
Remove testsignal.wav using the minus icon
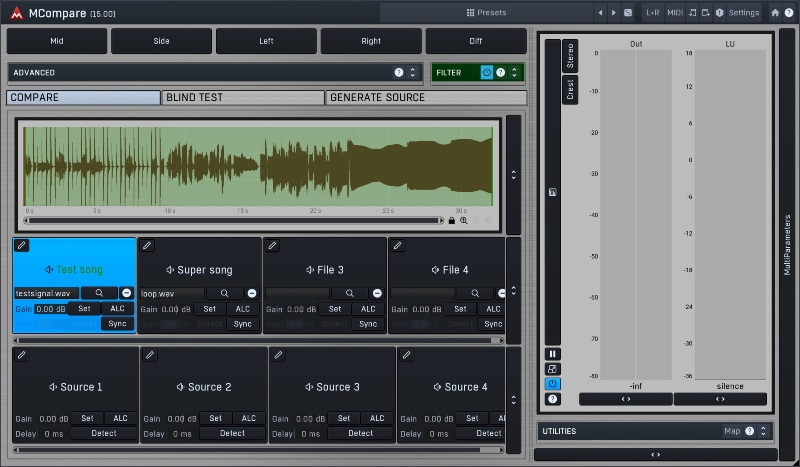click(x=126, y=293)
